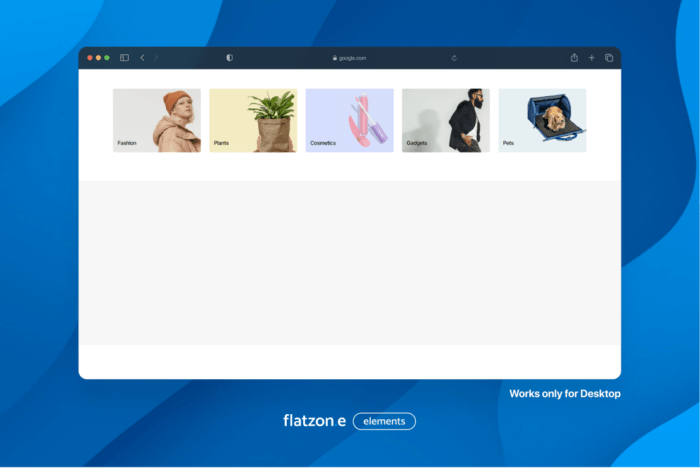Click the google.com address bar

(350, 58)
